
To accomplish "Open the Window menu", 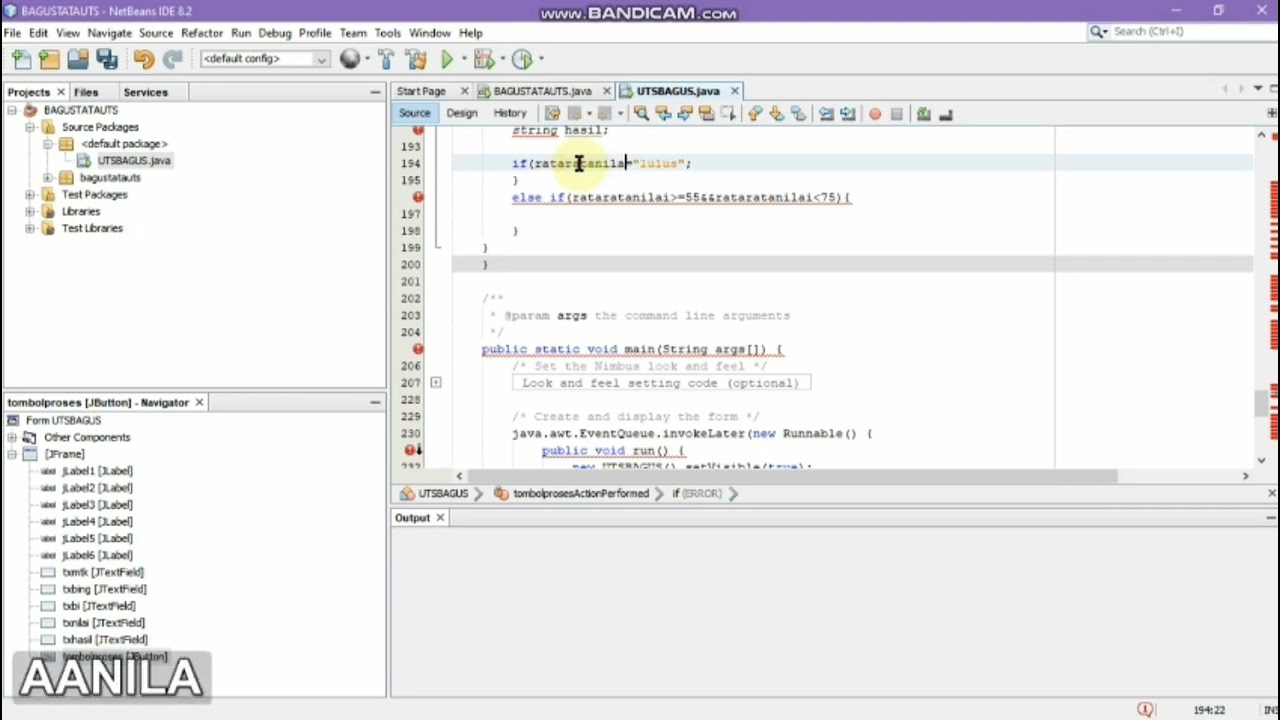I will pyautogui.click(x=430, y=33).
